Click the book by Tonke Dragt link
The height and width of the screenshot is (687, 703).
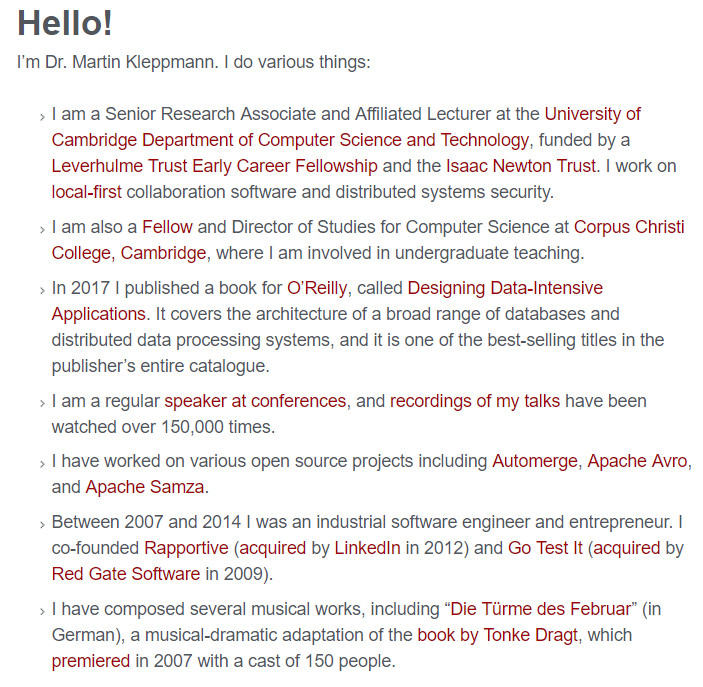[x=495, y=635]
